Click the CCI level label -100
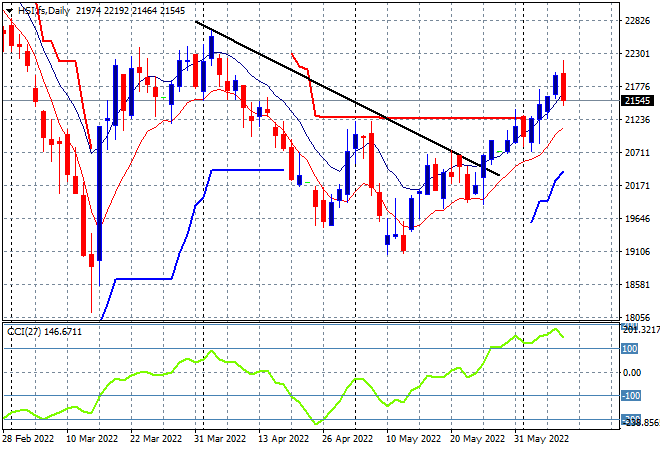Viewport: 660px width, 450px height. click(631, 396)
